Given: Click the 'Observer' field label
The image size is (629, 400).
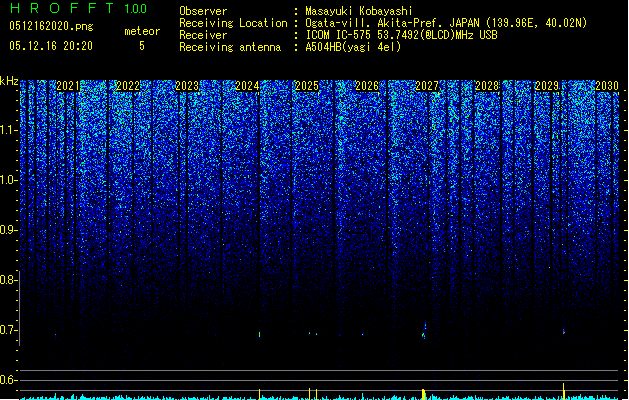Looking at the screenshot, I should (203, 11).
